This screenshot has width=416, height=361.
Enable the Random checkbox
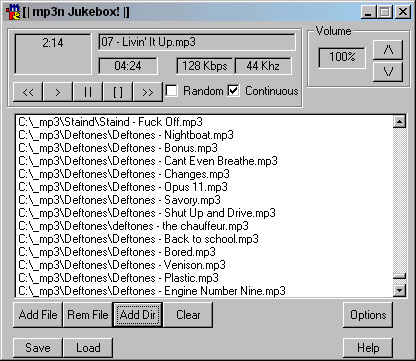pyautogui.click(x=171, y=91)
